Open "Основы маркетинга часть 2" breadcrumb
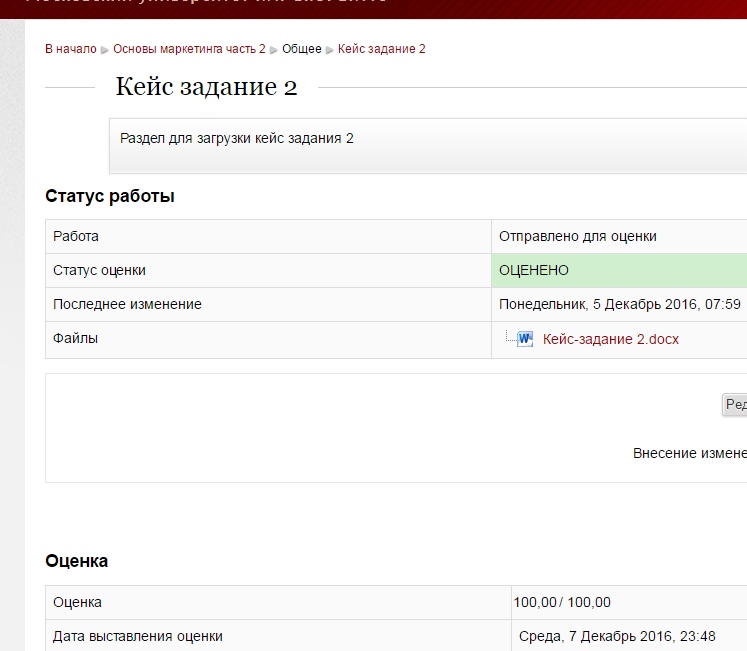Viewport: 747px width, 651px height. (189, 49)
